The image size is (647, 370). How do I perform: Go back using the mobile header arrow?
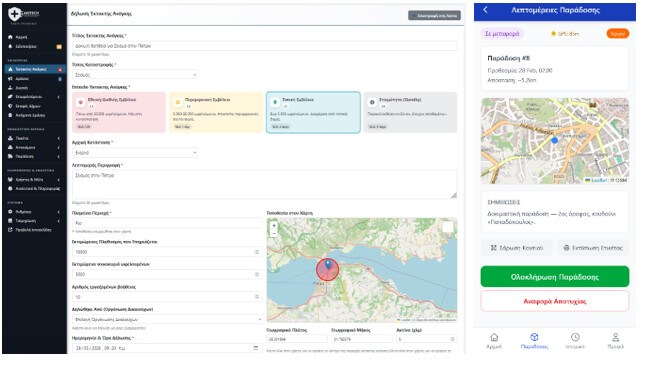pyautogui.click(x=485, y=10)
